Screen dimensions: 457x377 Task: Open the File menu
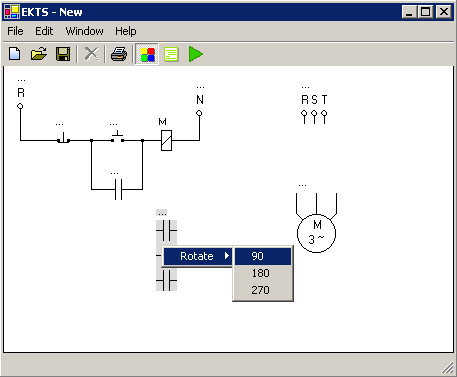pos(15,31)
